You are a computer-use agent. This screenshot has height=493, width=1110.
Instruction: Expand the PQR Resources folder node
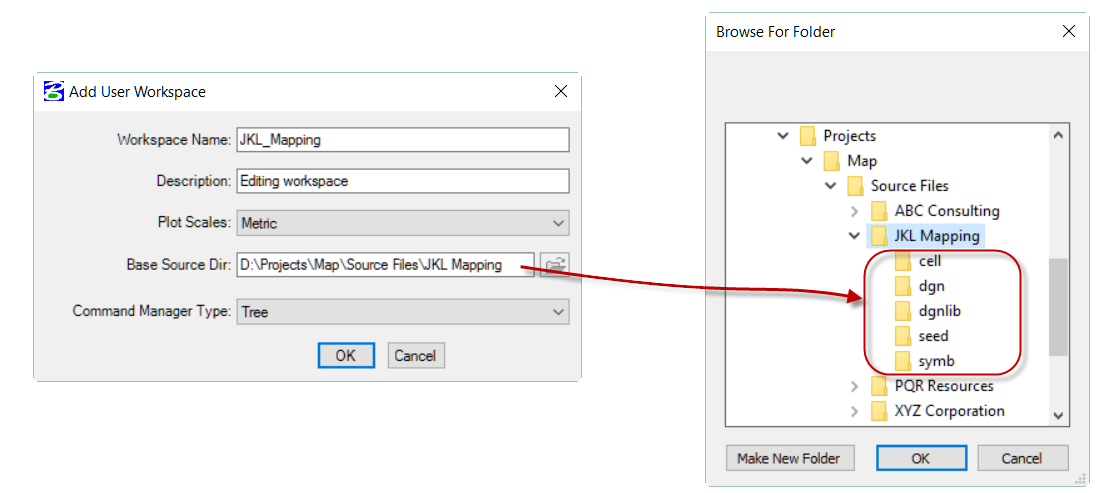855,386
